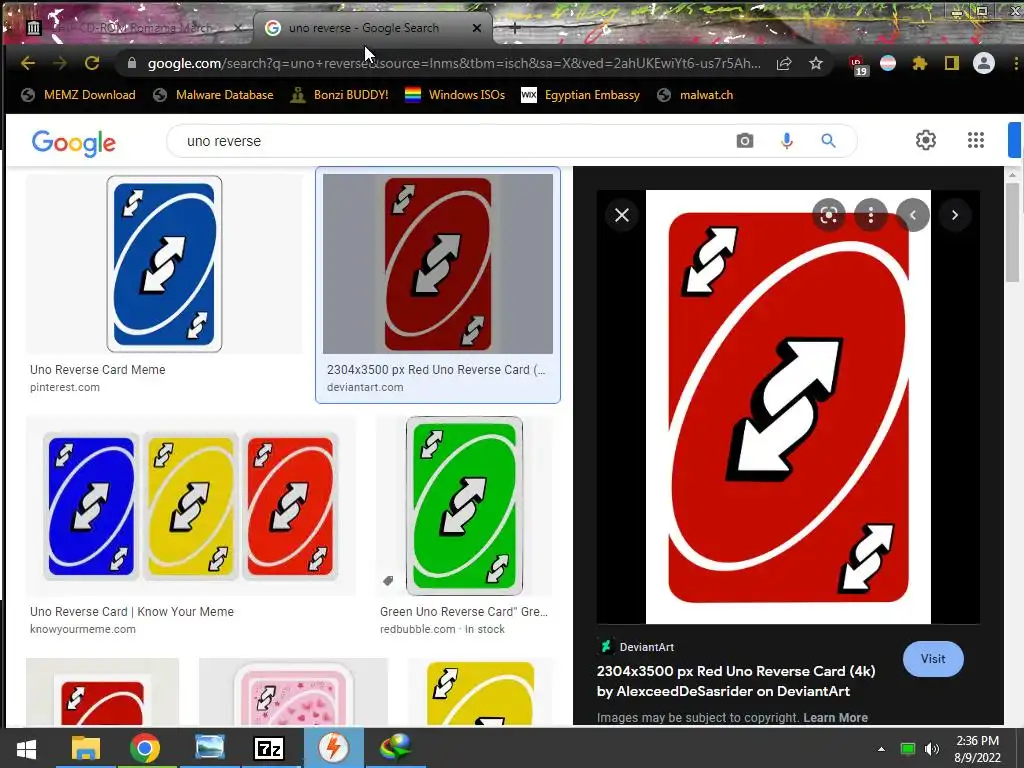Image resolution: width=1024 pixels, height=768 pixels.
Task: Reload the page with the refresh icon
Action: point(92,63)
